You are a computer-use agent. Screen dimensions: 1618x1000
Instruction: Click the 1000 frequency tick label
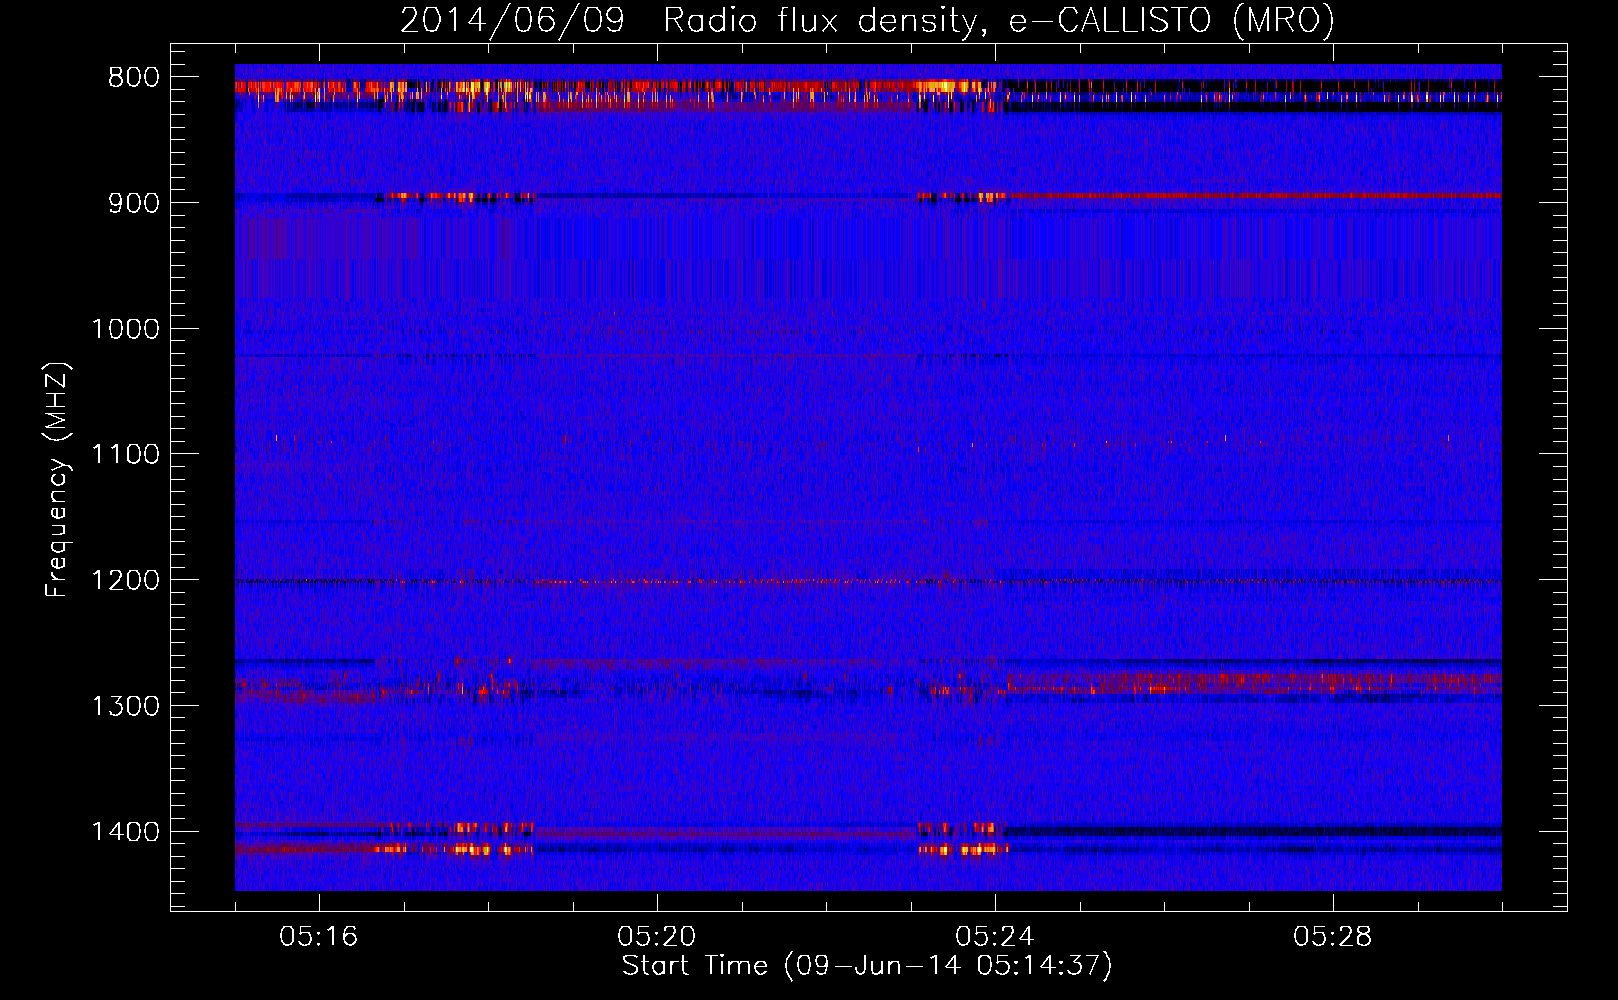coord(125,329)
